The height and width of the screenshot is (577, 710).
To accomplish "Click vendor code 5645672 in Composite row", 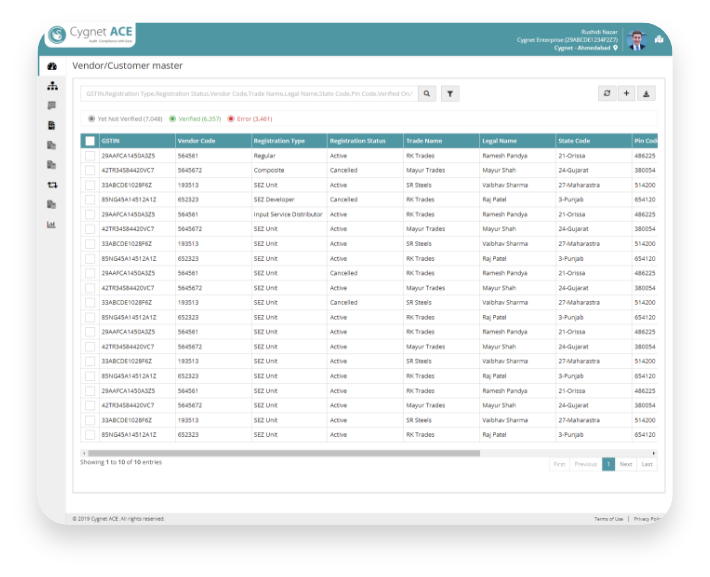I will pyautogui.click(x=190, y=170).
